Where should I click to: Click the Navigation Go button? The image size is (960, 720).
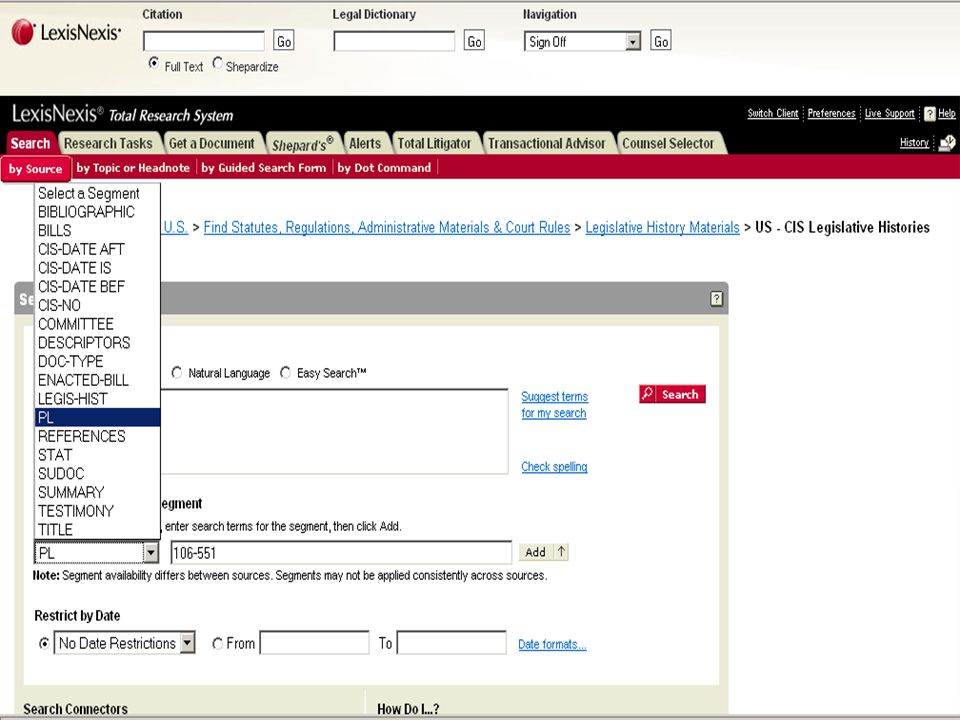click(x=661, y=41)
